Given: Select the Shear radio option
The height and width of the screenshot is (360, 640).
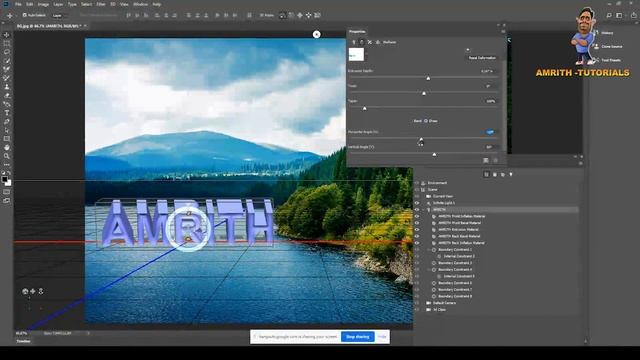Looking at the screenshot, I should pos(426,121).
